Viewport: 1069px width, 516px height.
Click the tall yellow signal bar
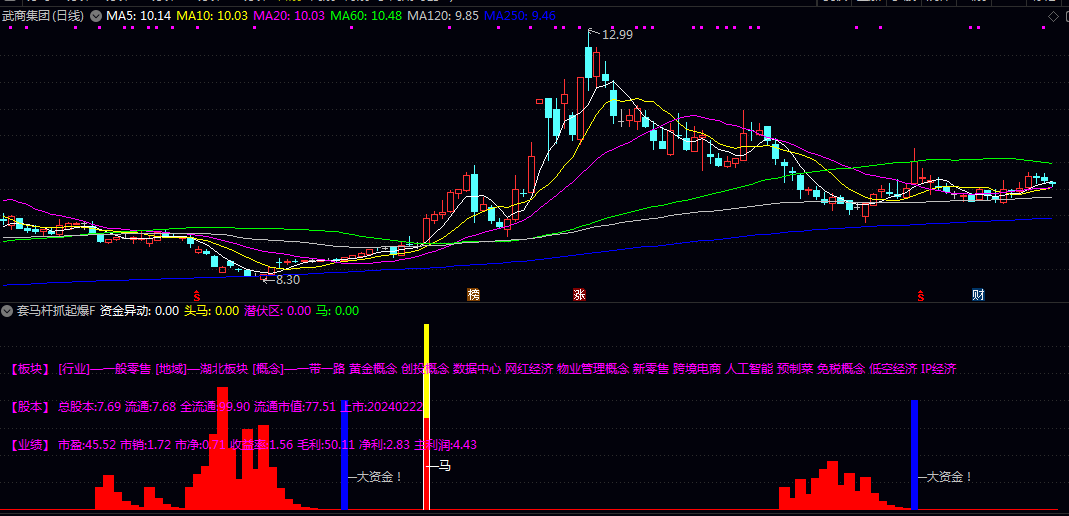point(427,371)
